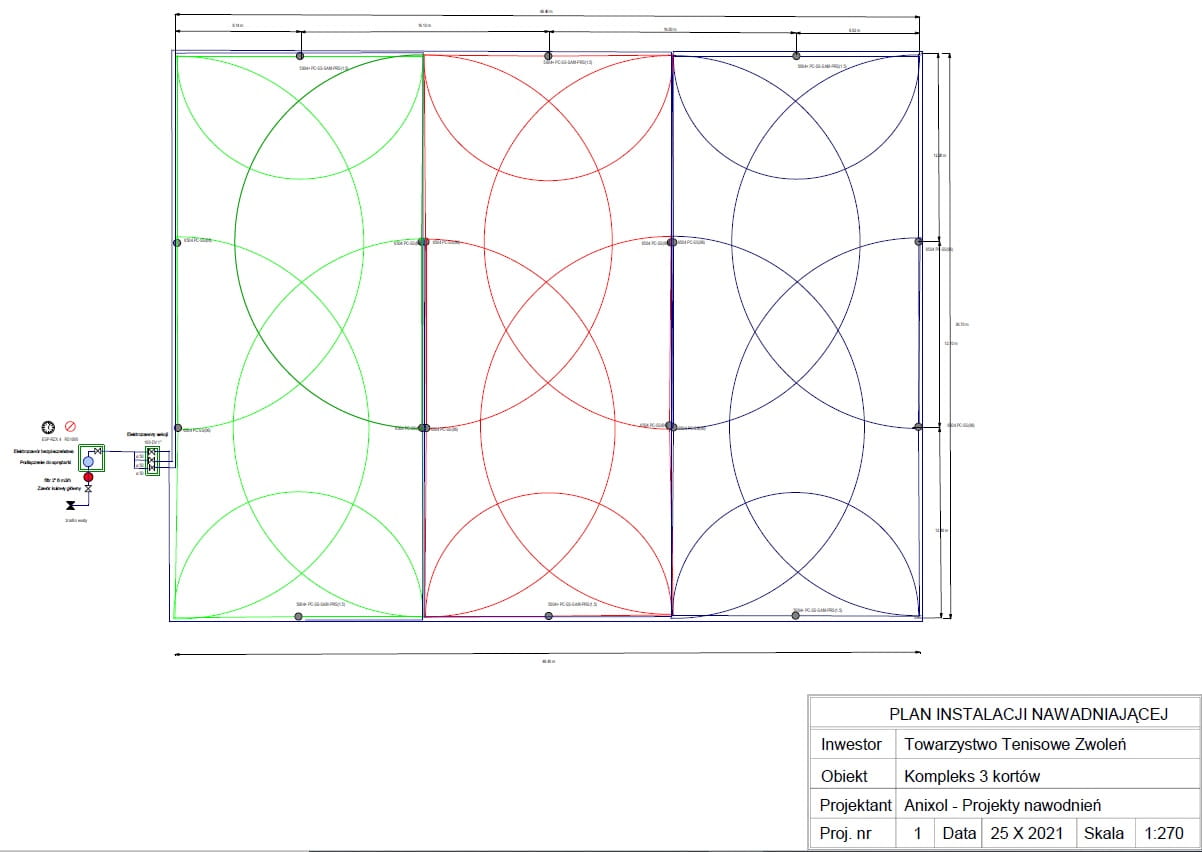Select the scale value 1:270
Screen dimensions: 1202x852
1164,833
